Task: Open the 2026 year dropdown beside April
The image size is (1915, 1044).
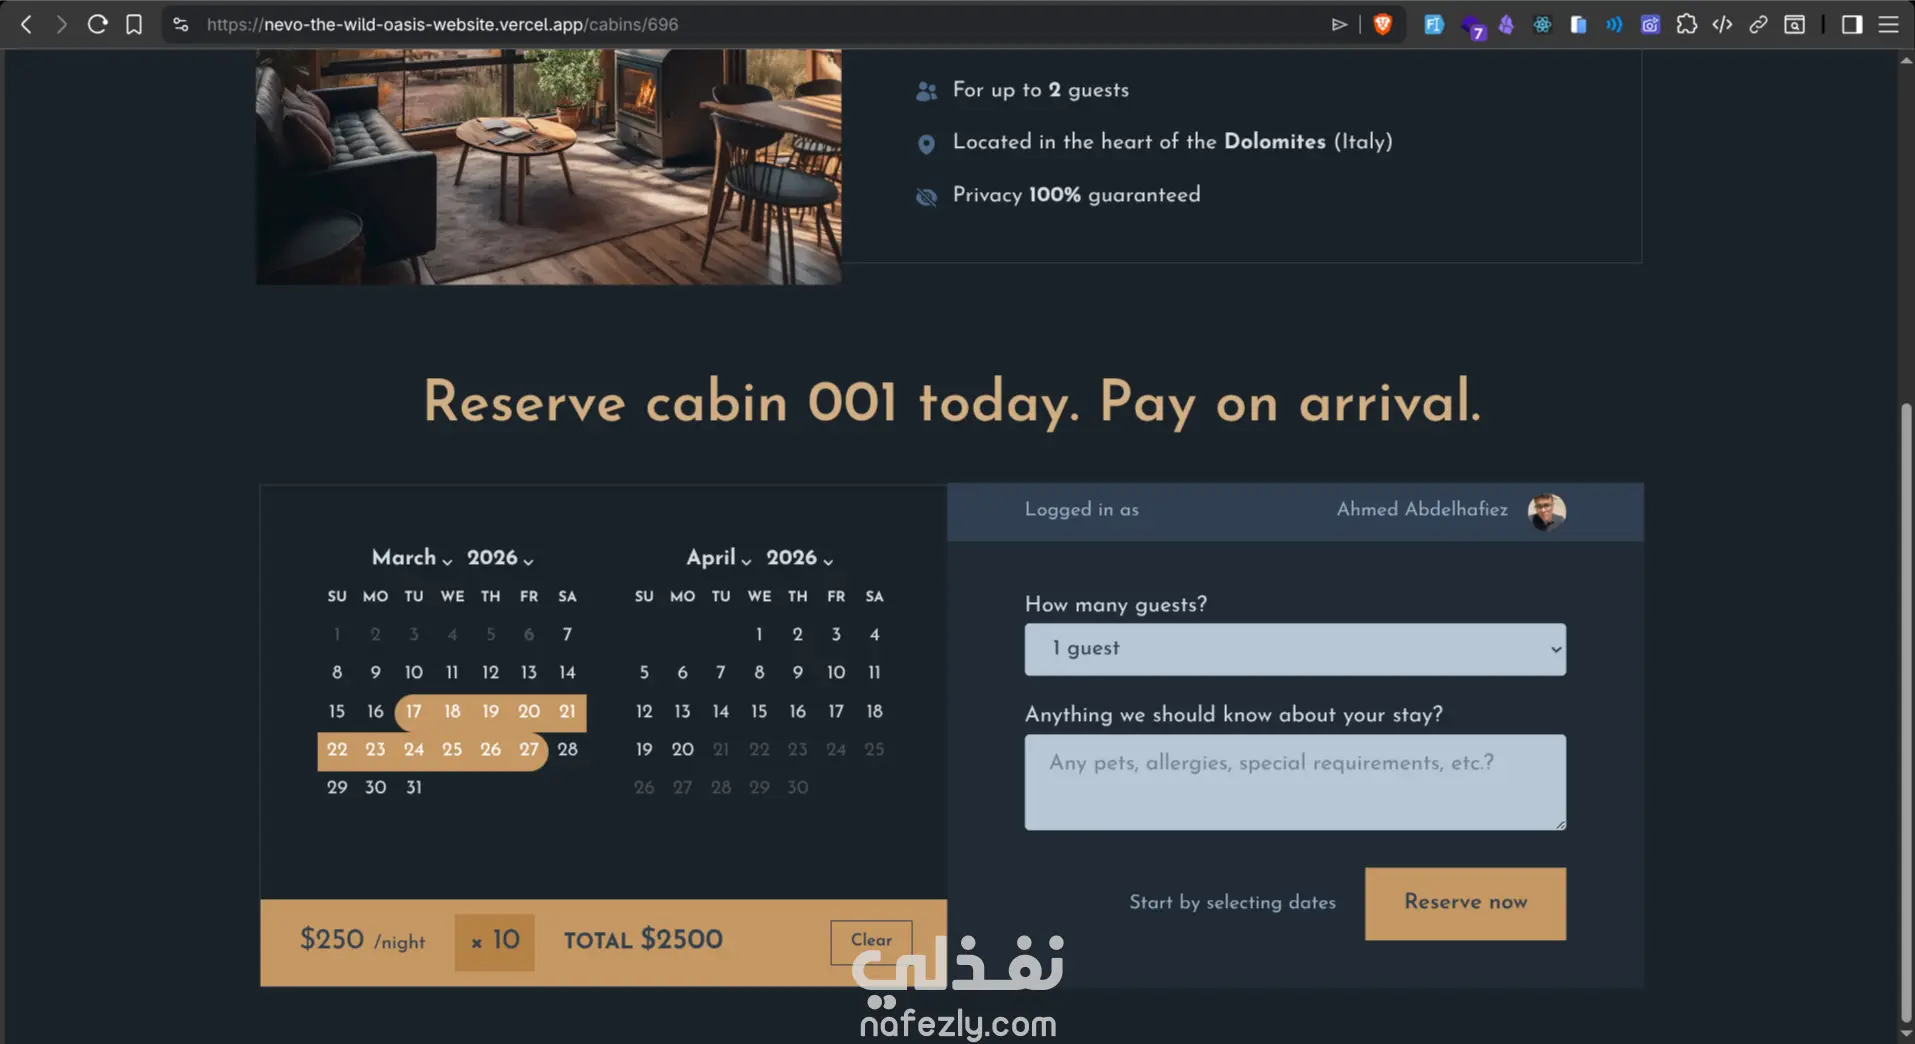Action: pos(799,557)
